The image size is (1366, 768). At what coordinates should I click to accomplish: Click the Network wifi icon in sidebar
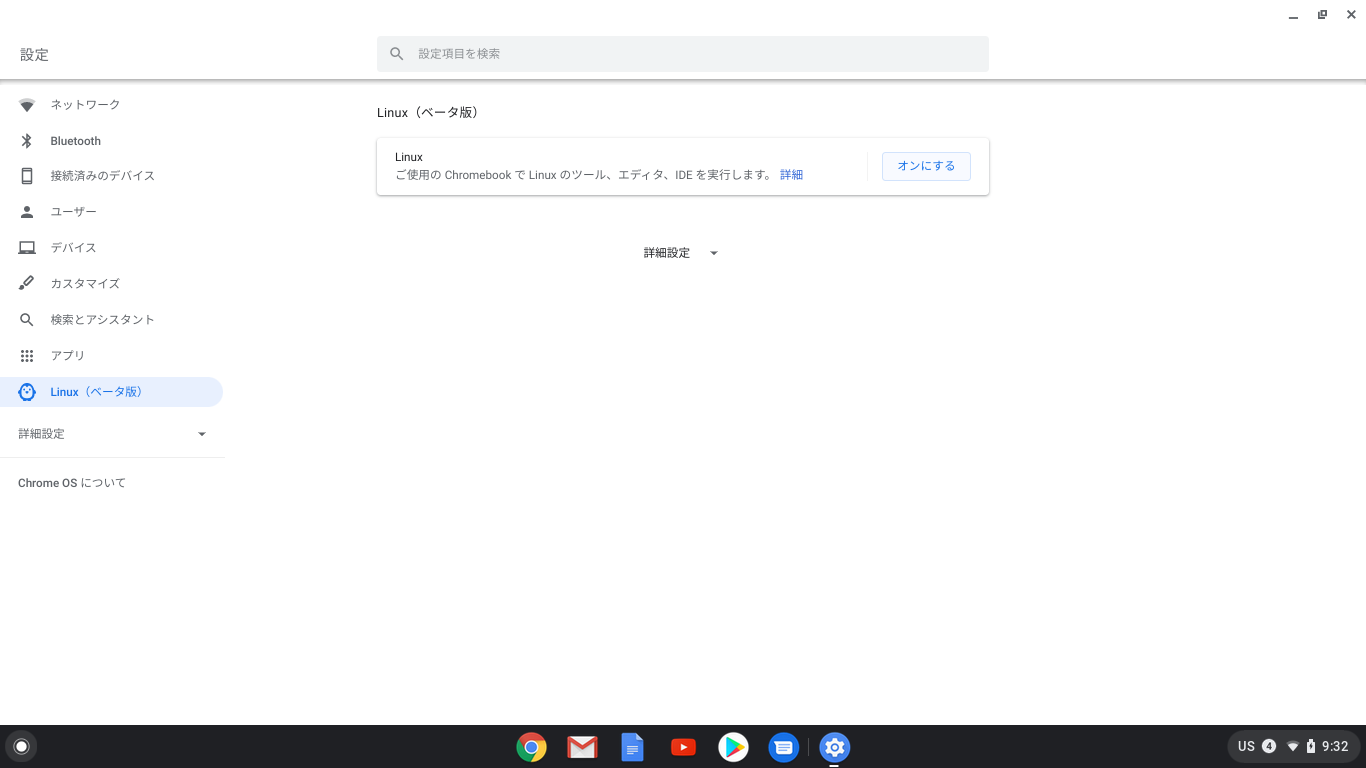click(27, 105)
